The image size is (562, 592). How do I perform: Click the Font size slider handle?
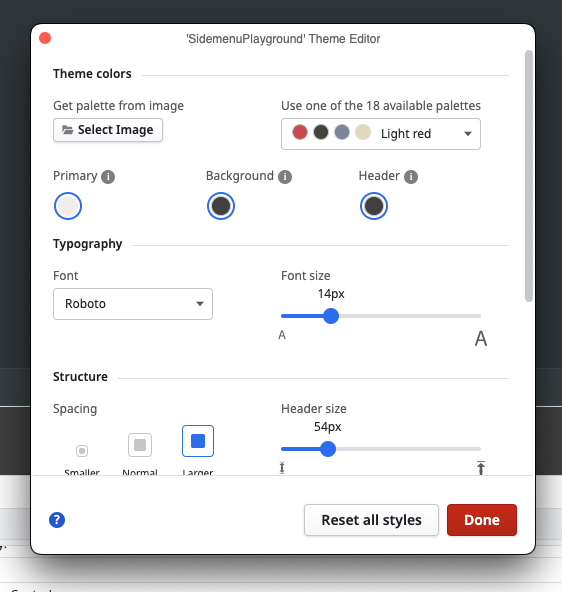331,316
